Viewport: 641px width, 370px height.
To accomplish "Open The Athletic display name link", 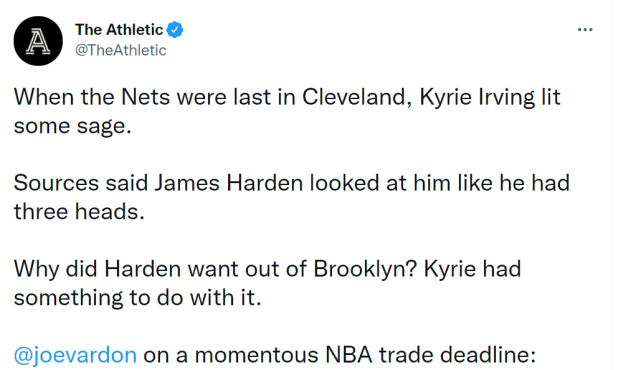I will 119,30.
